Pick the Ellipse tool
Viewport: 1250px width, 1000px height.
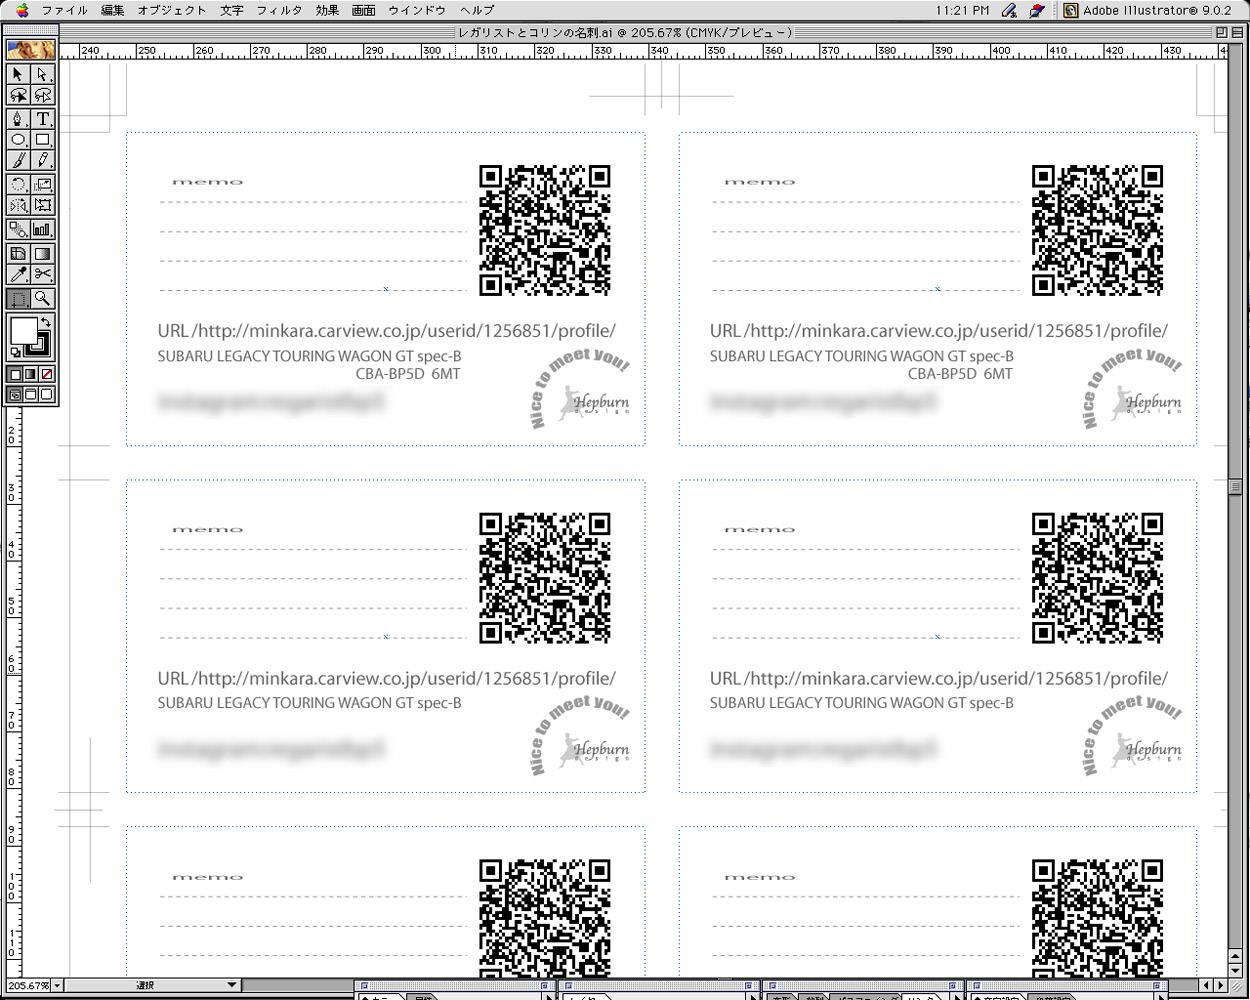click(x=18, y=140)
